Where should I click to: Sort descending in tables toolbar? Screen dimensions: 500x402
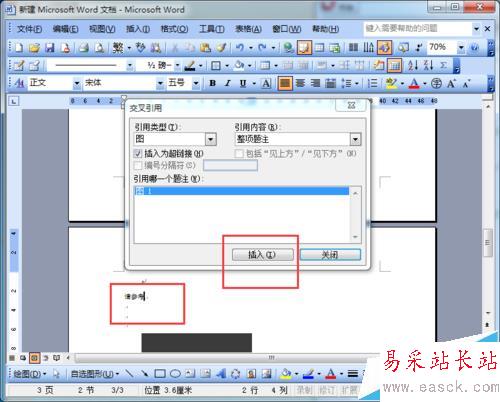(428, 65)
